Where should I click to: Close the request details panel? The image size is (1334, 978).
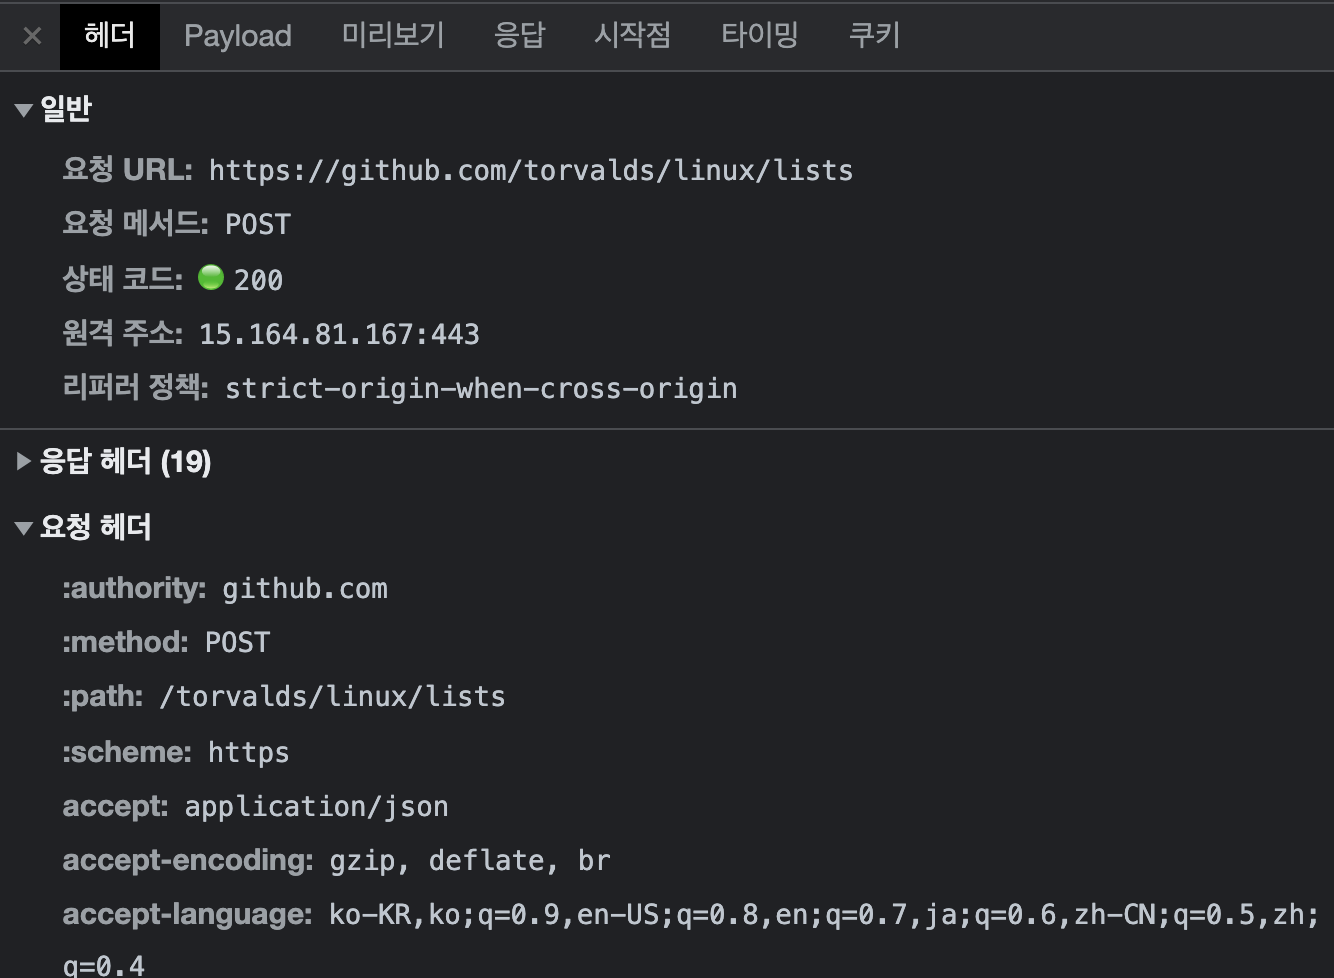[32, 36]
